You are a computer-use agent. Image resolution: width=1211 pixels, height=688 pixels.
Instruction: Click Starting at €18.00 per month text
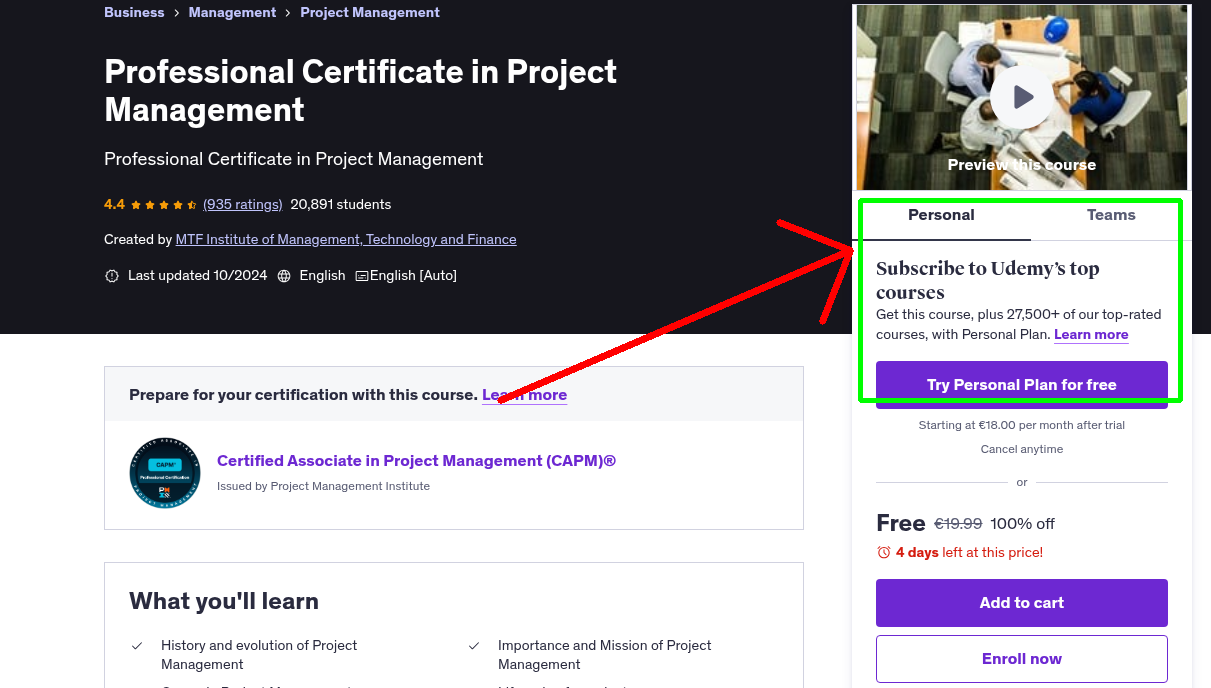coord(1022,425)
